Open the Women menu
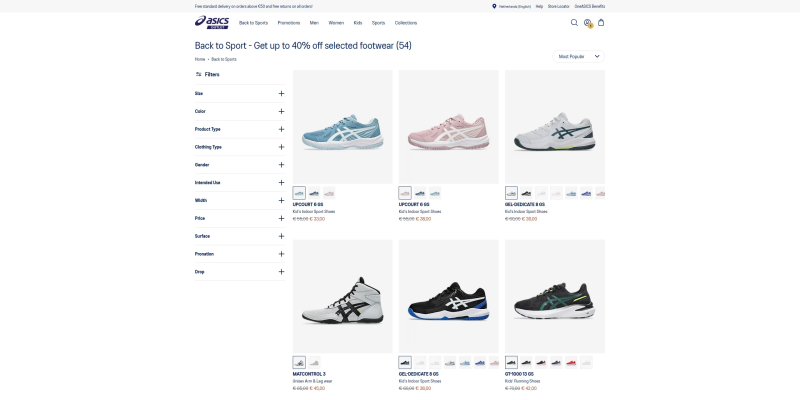The image size is (800, 400). click(x=336, y=23)
